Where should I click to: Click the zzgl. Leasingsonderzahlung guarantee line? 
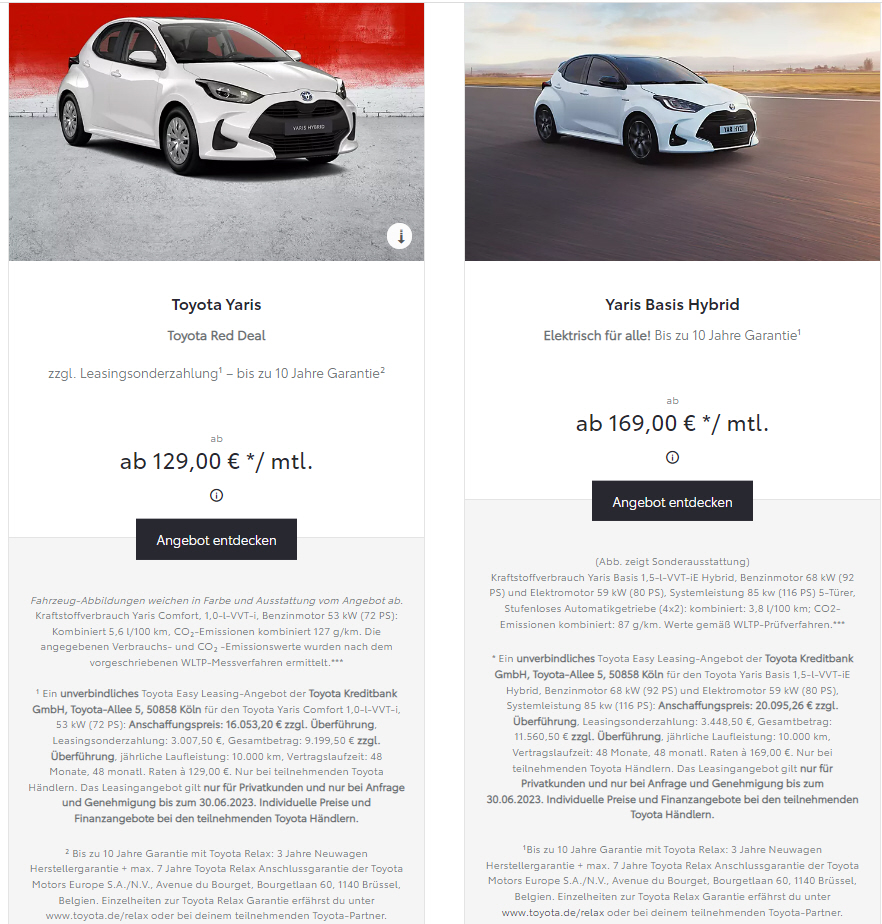point(216,374)
